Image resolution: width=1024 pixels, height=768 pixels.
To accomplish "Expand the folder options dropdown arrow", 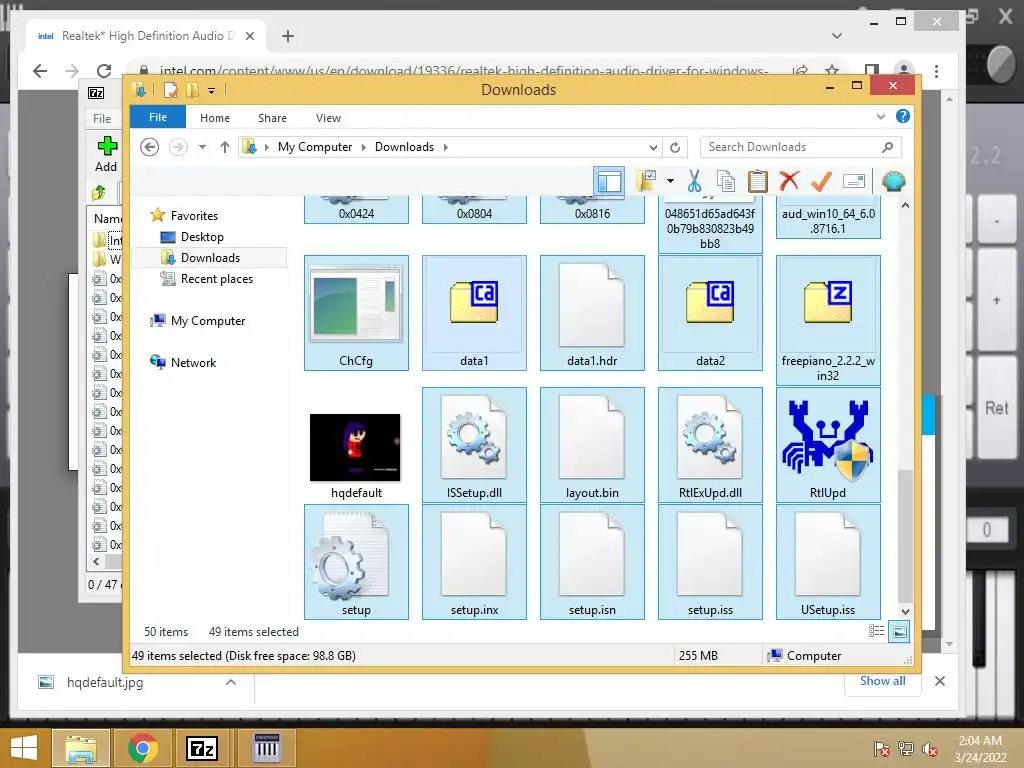I will [x=670, y=181].
